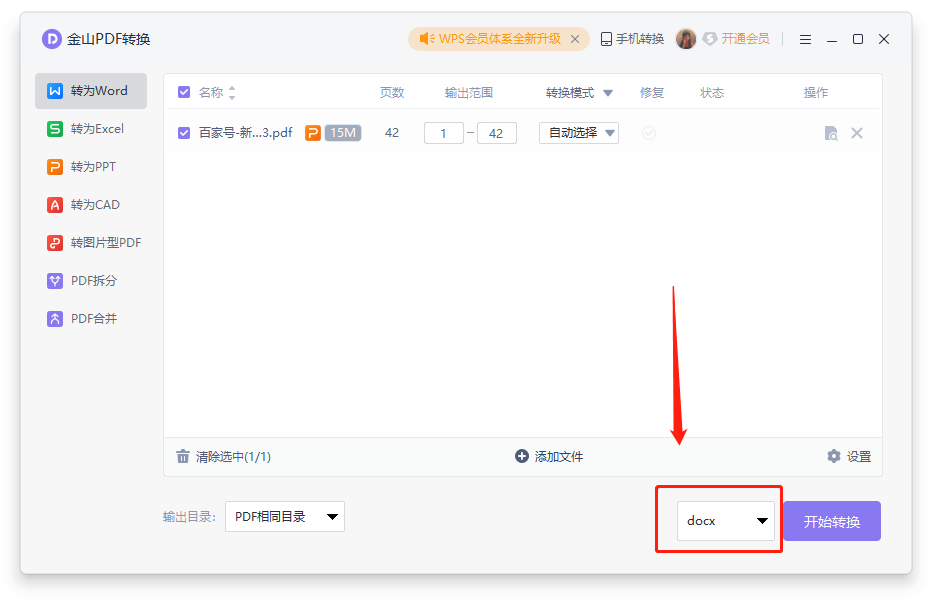The height and width of the screenshot is (602, 932).
Task: Click 清除选中(1/1) trash button
Action: point(223,456)
